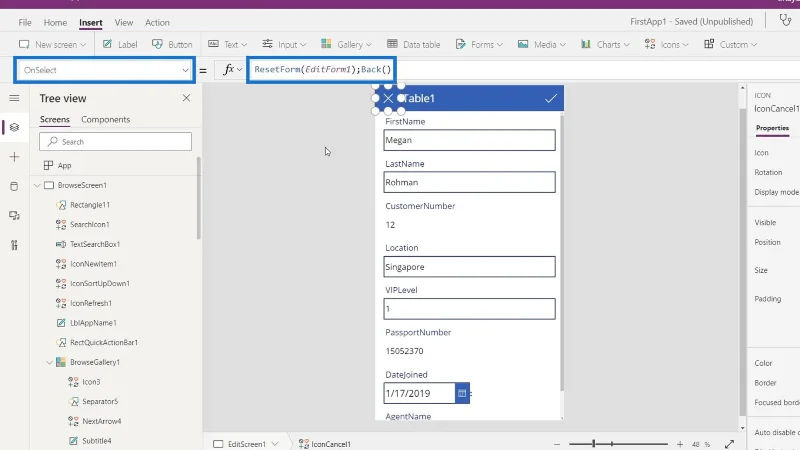Click the fx formula button

(232, 70)
